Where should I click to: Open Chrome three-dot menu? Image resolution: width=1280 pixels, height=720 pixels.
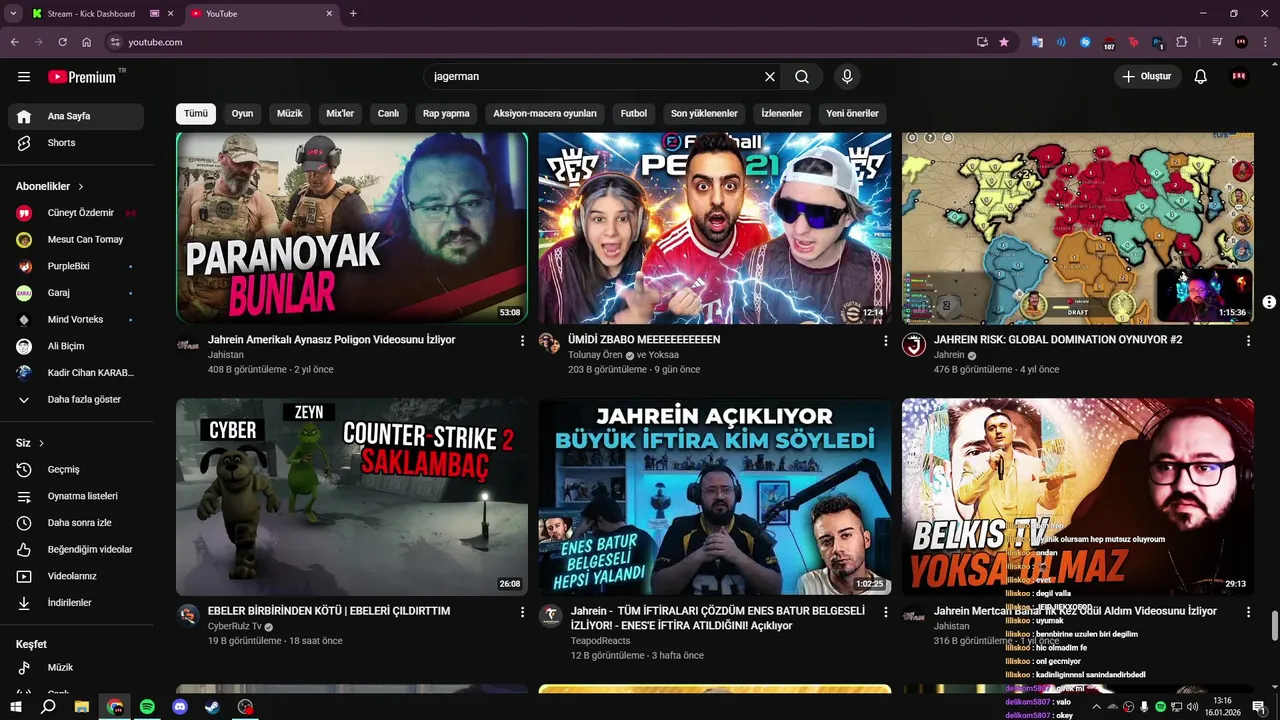tap(1265, 42)
